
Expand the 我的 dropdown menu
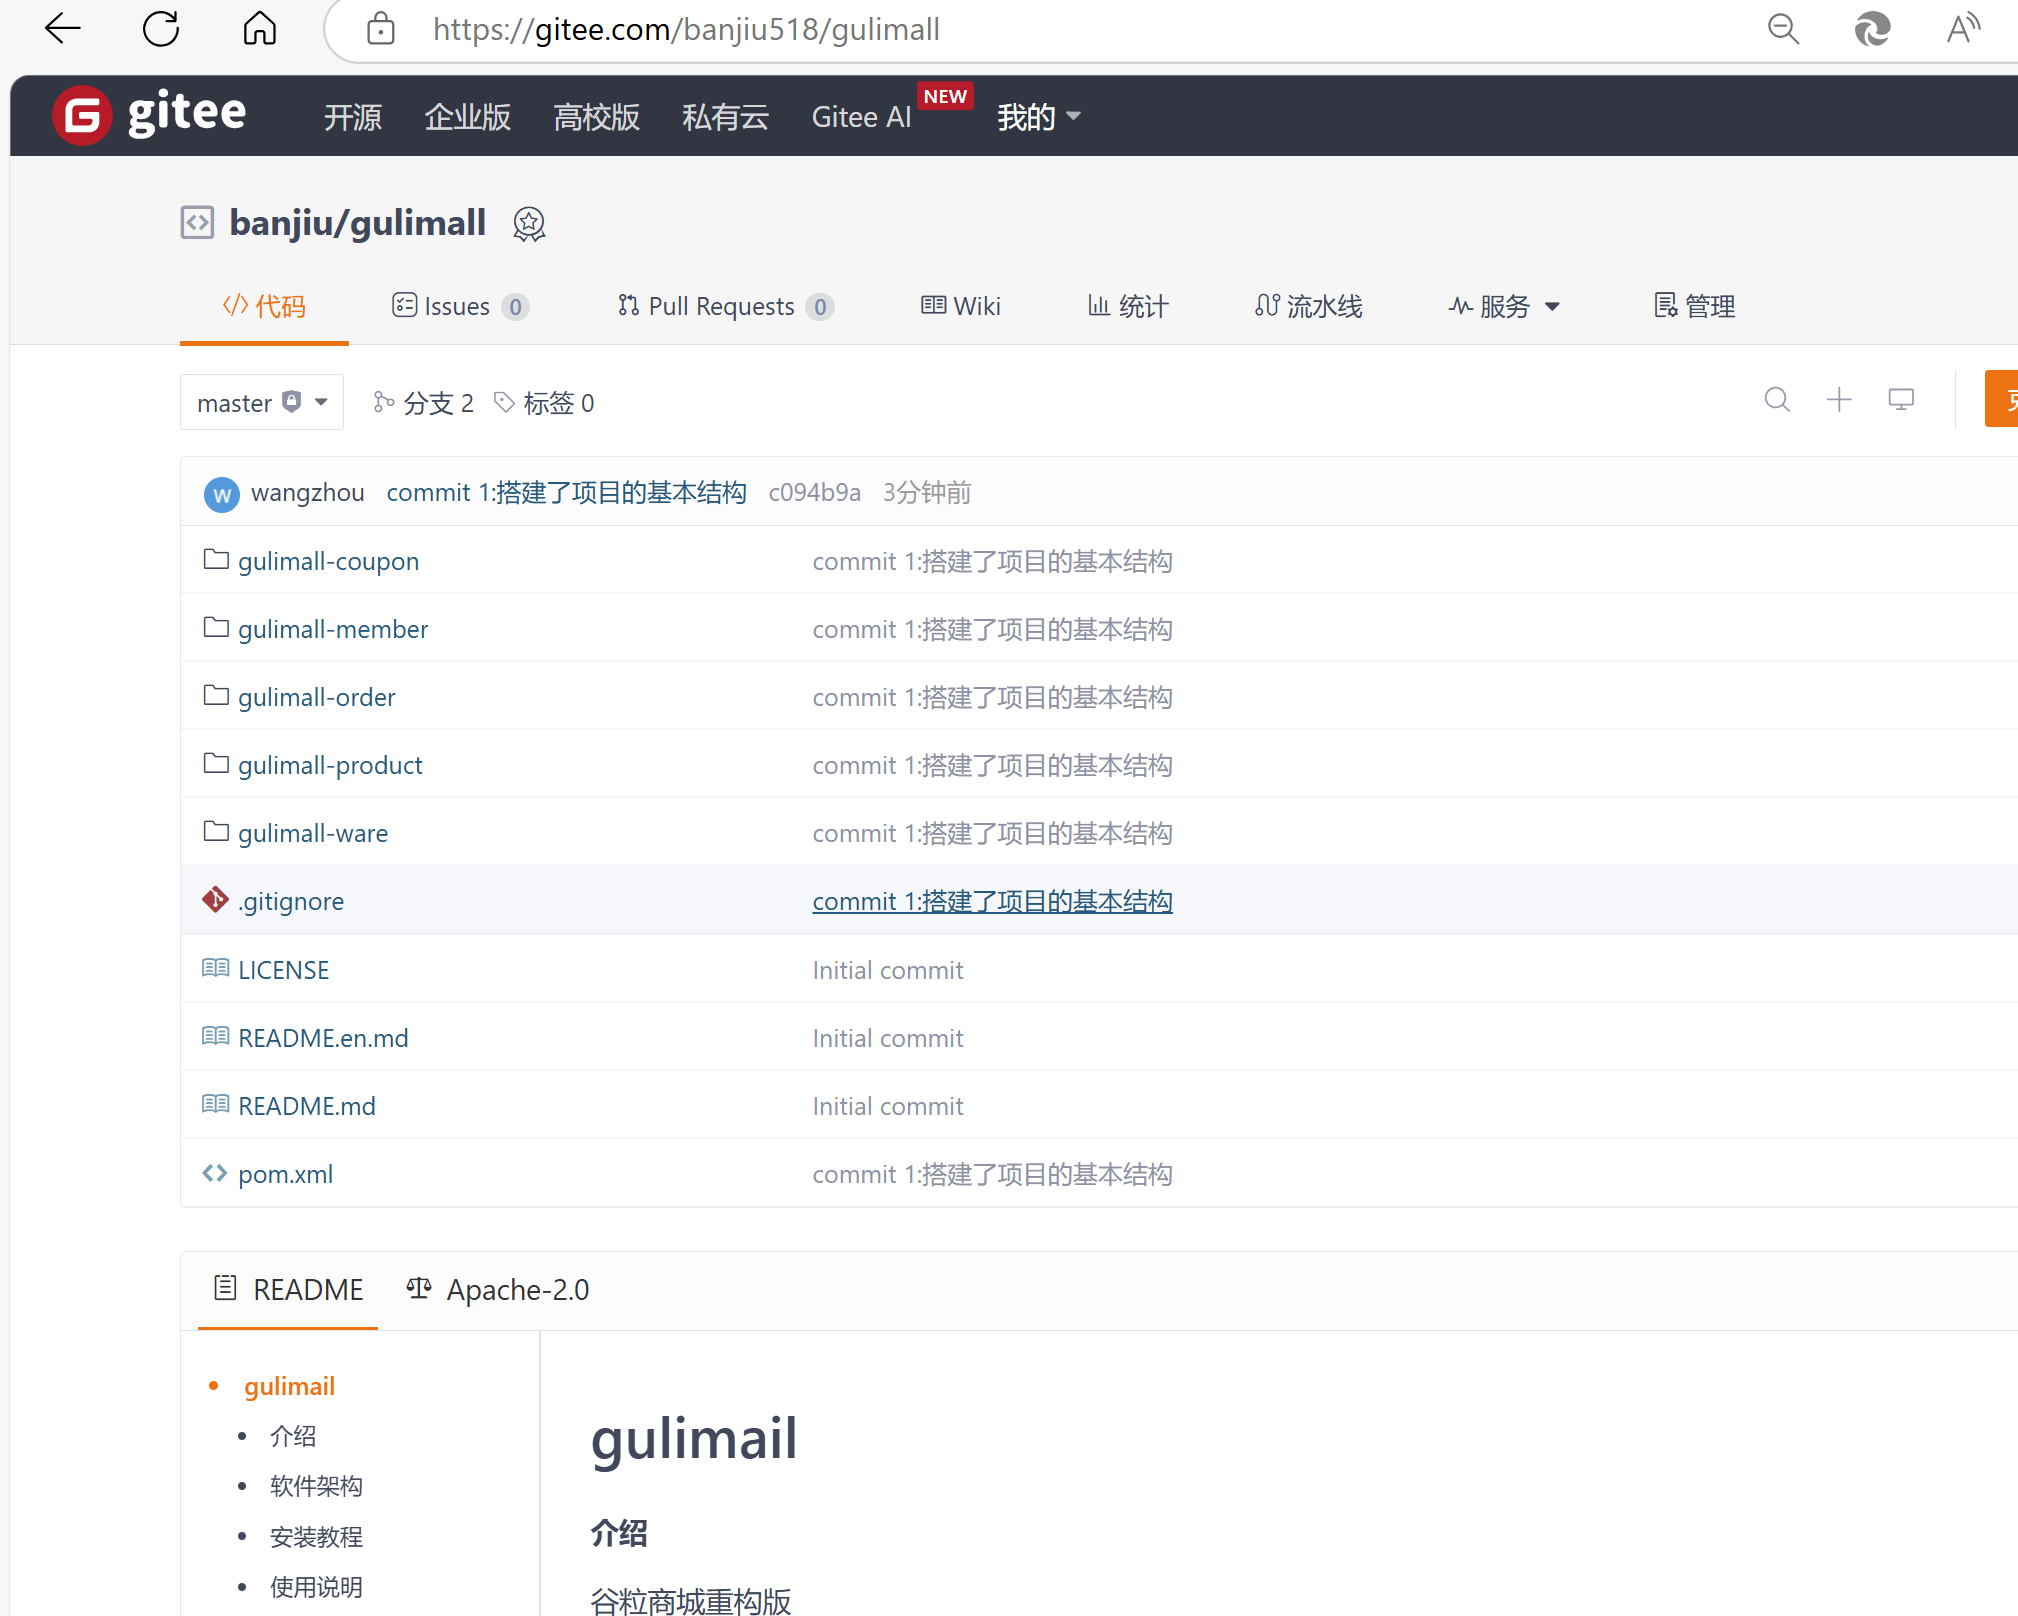[1038, 117]
